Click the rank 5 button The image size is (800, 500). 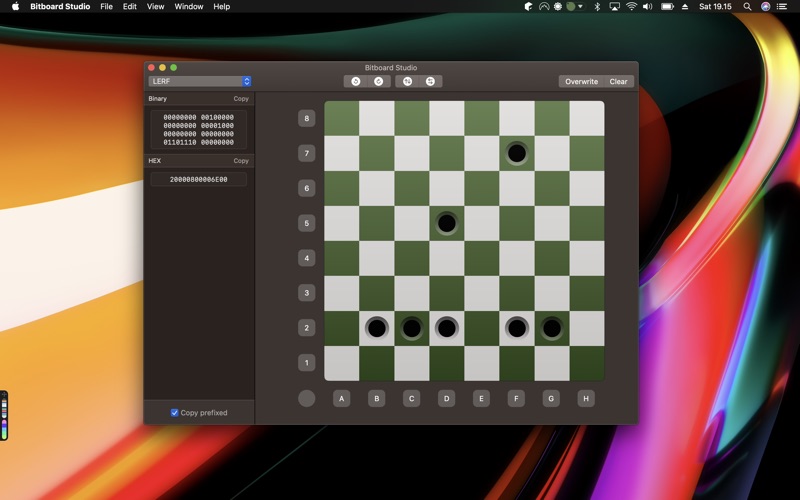point(307,223)
